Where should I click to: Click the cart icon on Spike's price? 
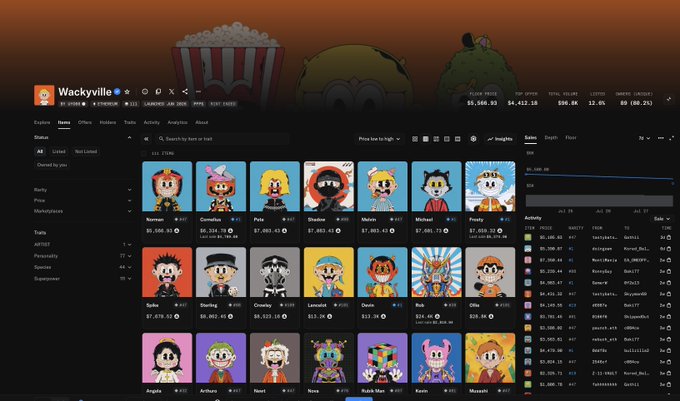click(177, 316)
